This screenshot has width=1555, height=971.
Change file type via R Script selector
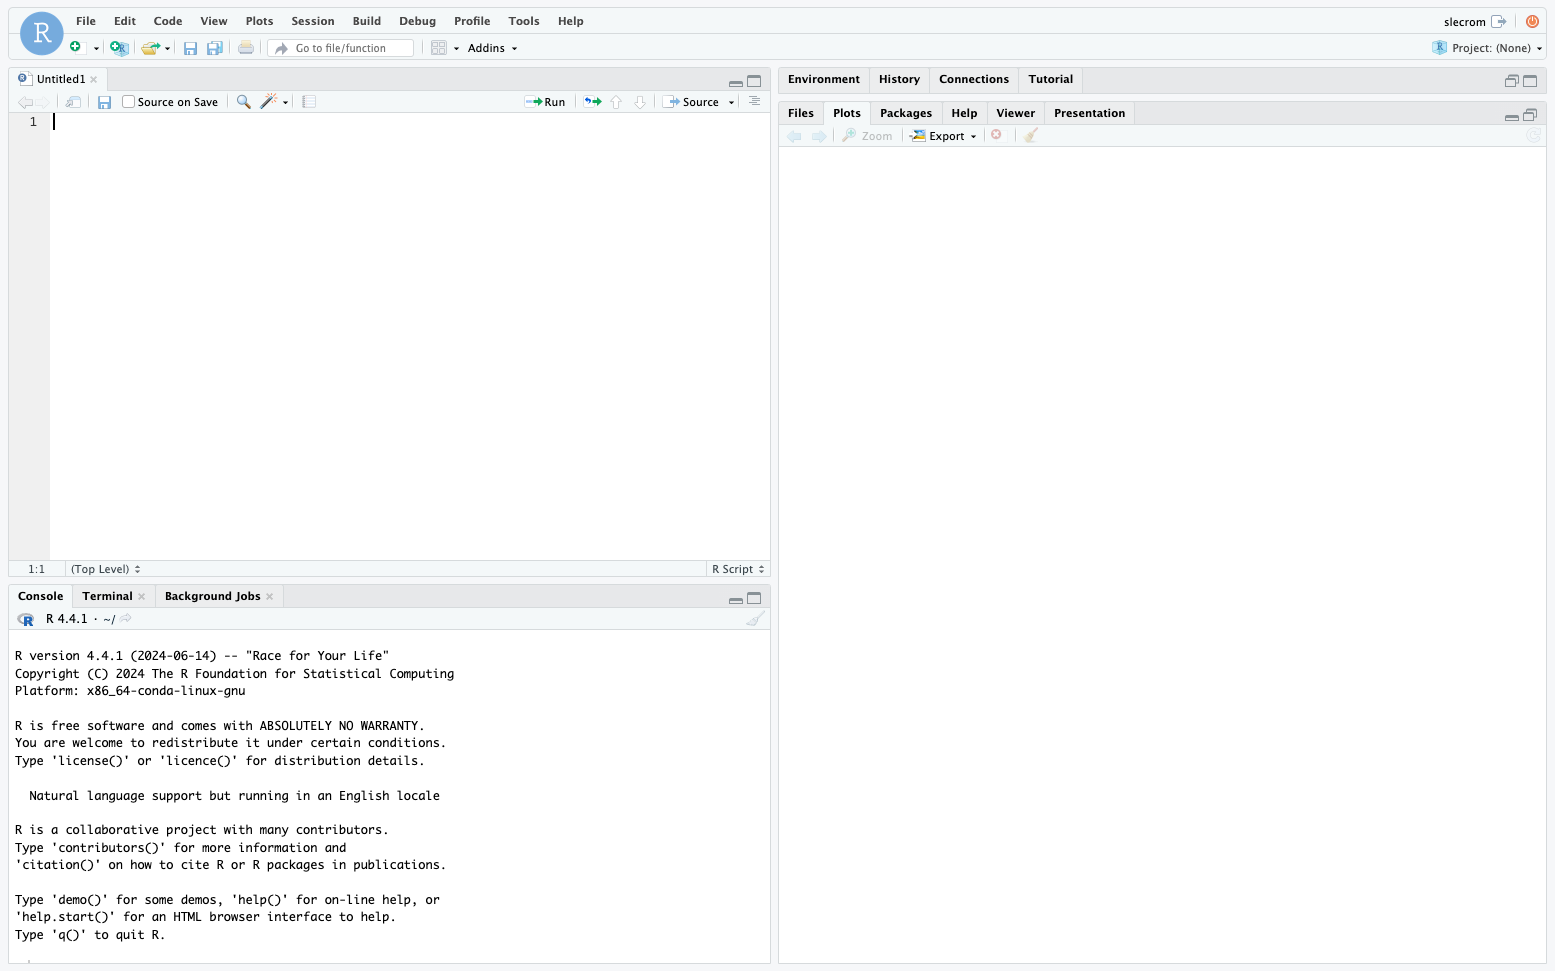click(x=738, y=569)
